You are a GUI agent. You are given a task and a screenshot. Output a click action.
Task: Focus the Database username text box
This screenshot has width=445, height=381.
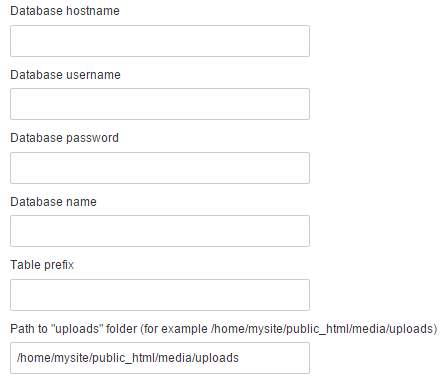[x=160, y=104]
